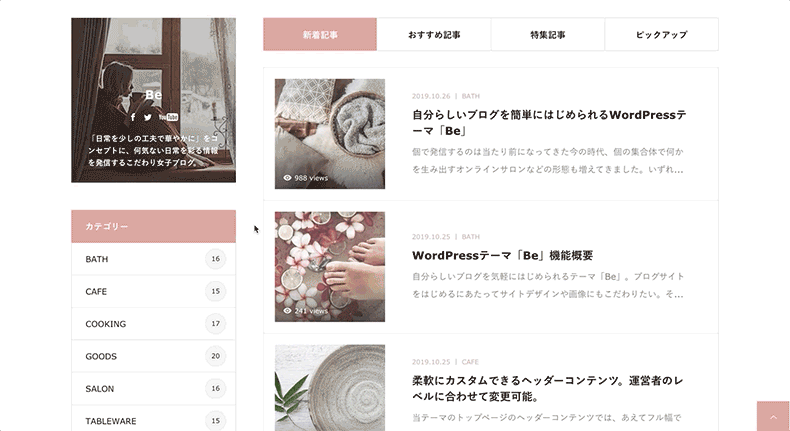Switch to the おすすめ記事 tab
This screenshot has height=431, width=790.
[x=434, y=34]
